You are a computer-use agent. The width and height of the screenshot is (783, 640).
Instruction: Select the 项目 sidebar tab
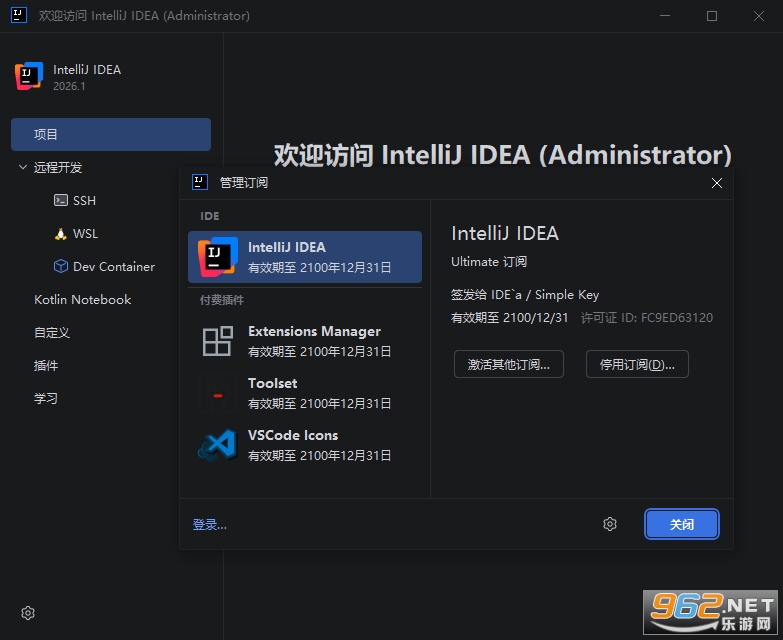111,134
